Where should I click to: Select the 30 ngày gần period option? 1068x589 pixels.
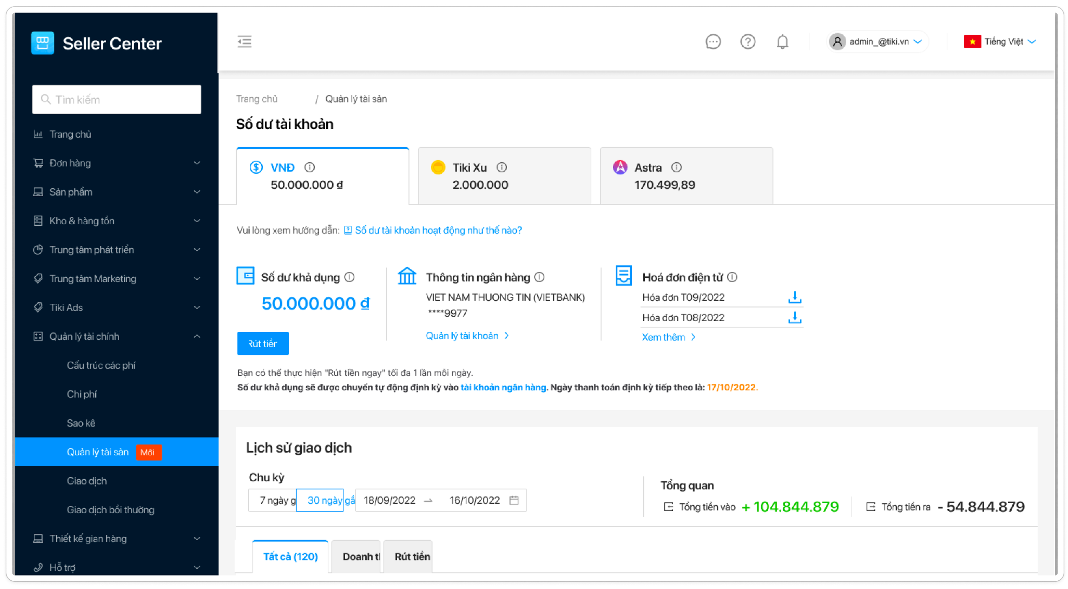point(320,500)
